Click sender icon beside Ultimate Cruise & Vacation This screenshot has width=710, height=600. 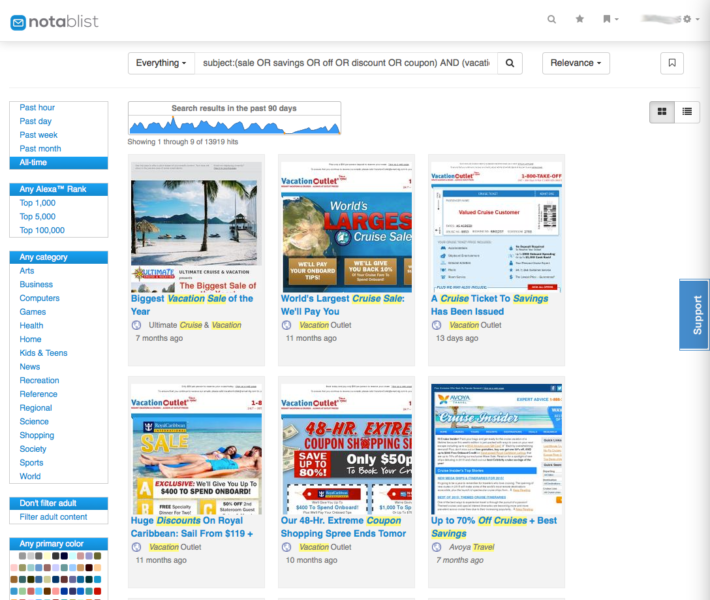pos(136,325)
